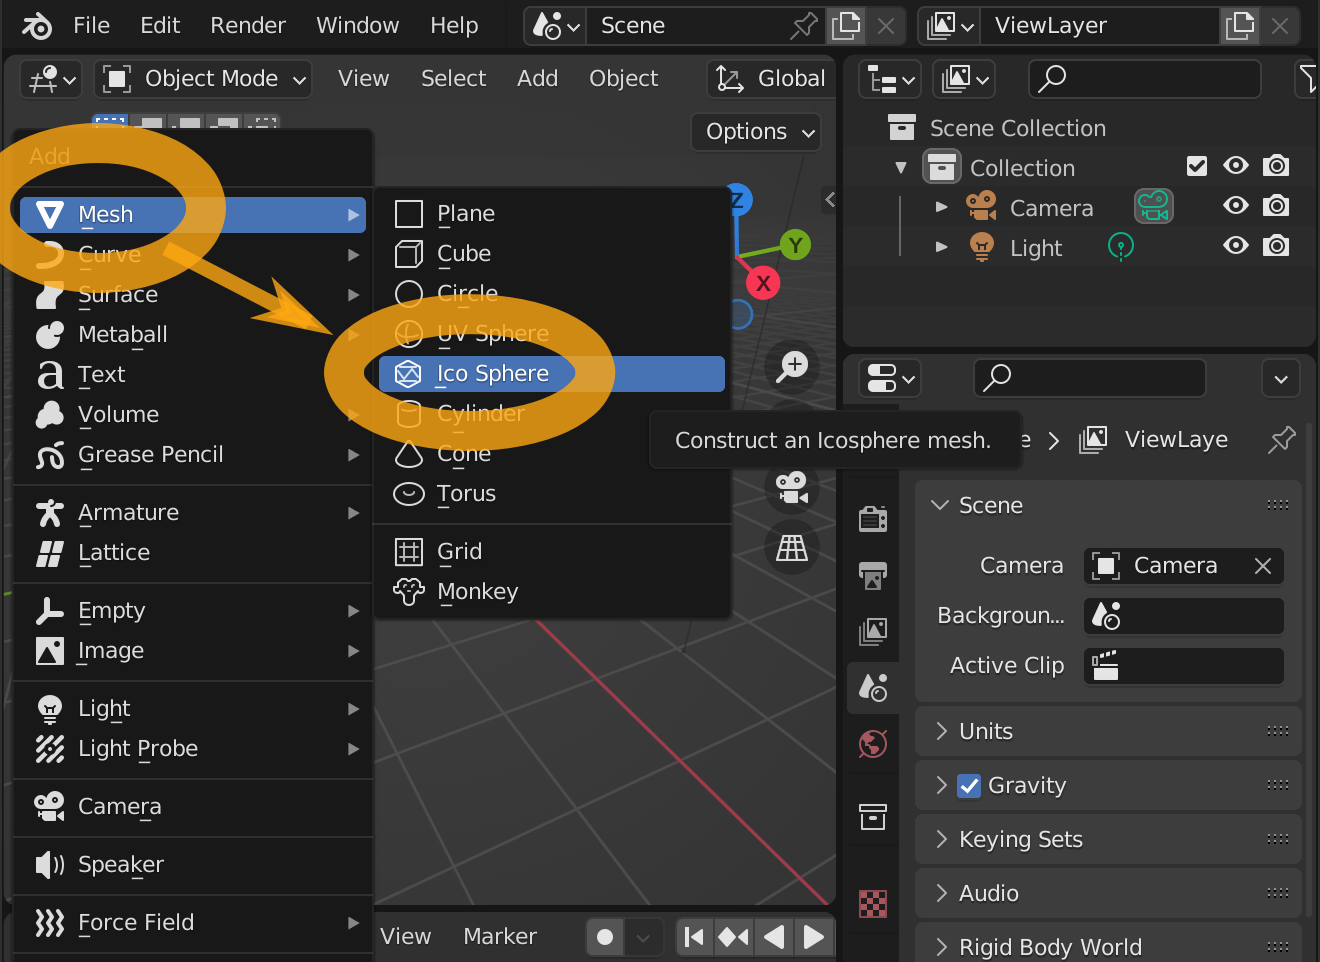The height and width of the screenshot is (962, 1320).
Task: Open the Metaball entry in Add menu
Action: (x=193, y=335)
